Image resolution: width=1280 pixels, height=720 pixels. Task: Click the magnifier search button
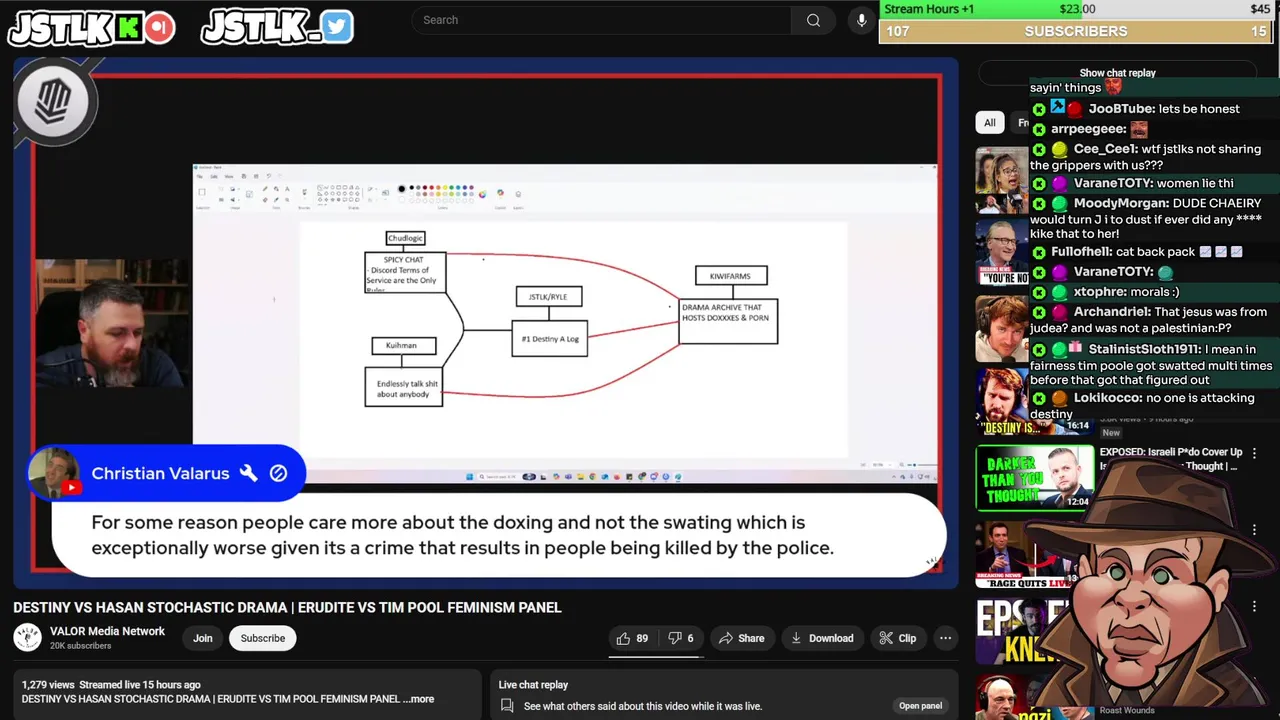pos(813,20)
